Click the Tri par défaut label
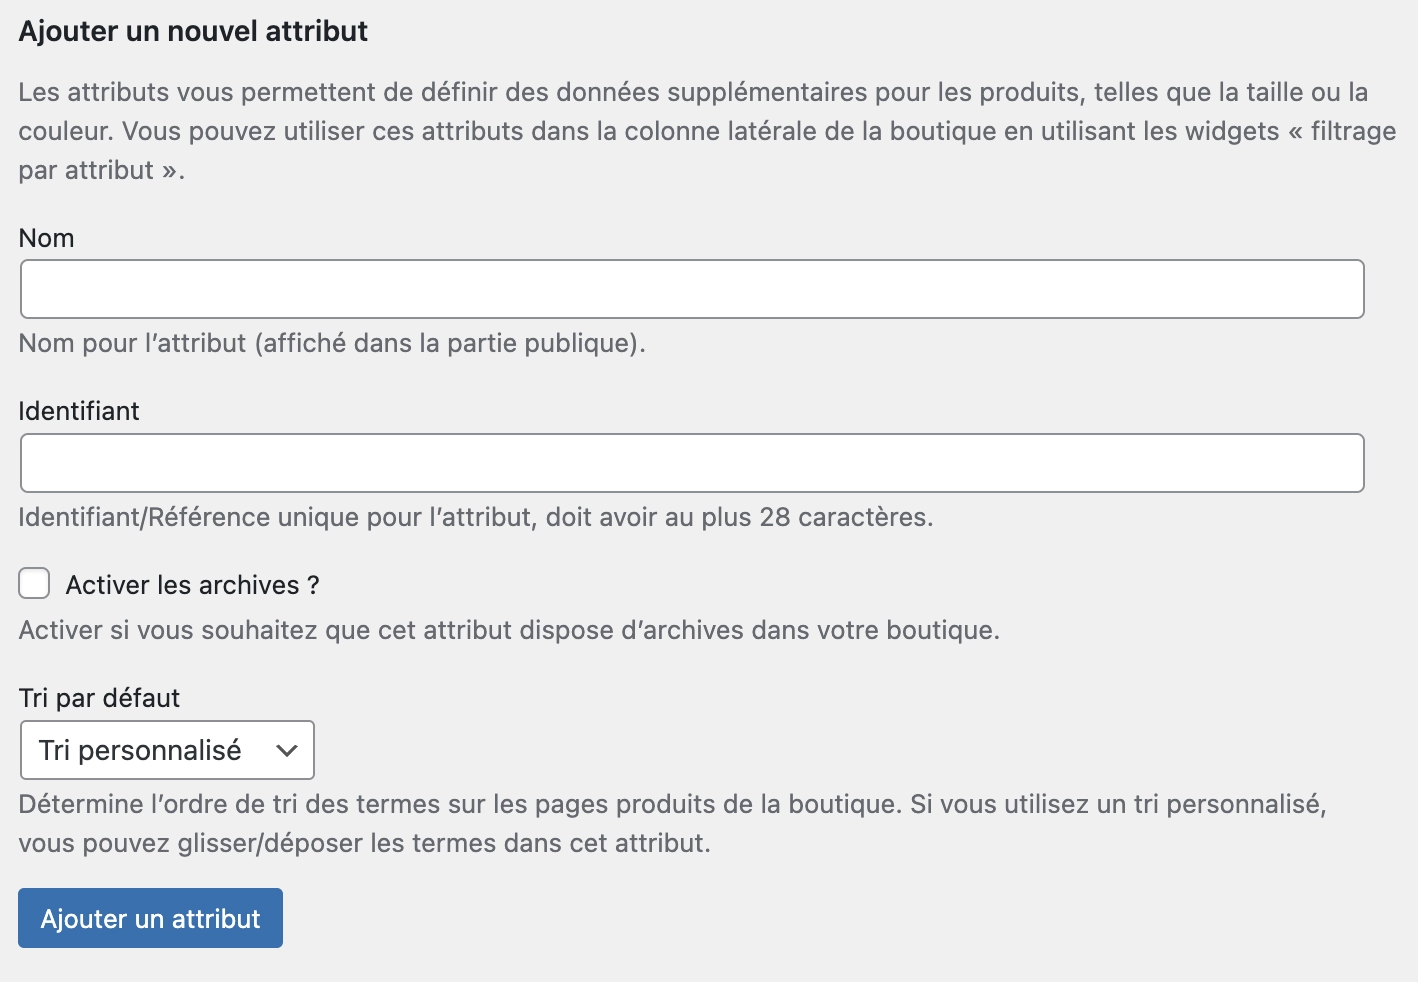 pyautogui.click(x=99, y=698)
